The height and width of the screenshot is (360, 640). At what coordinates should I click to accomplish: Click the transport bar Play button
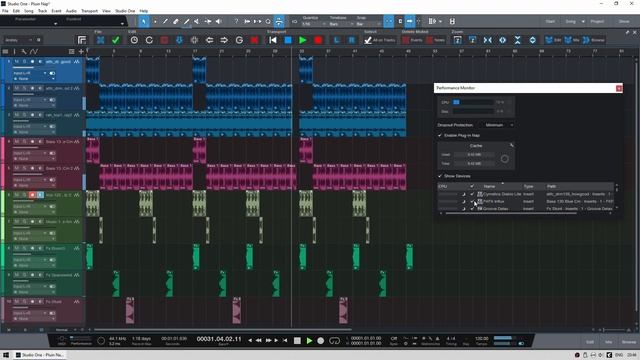[309, 340]
